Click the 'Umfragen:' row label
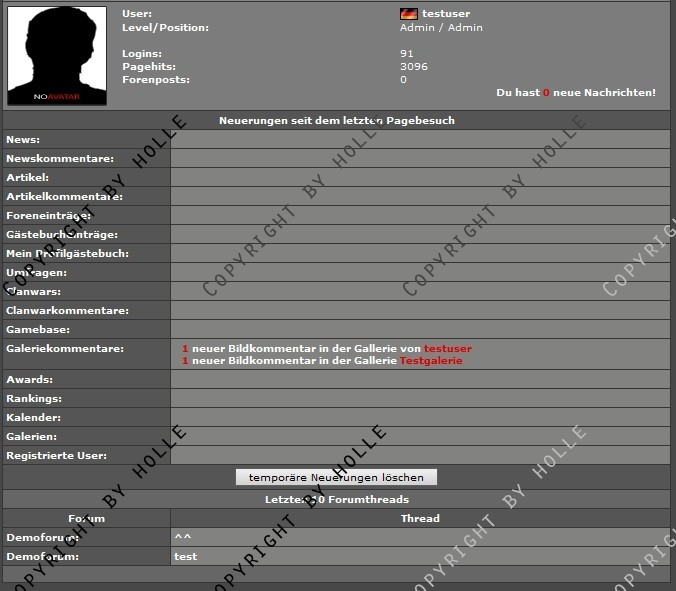The width and height of the screenshot is (676, 591). (36, 272)
